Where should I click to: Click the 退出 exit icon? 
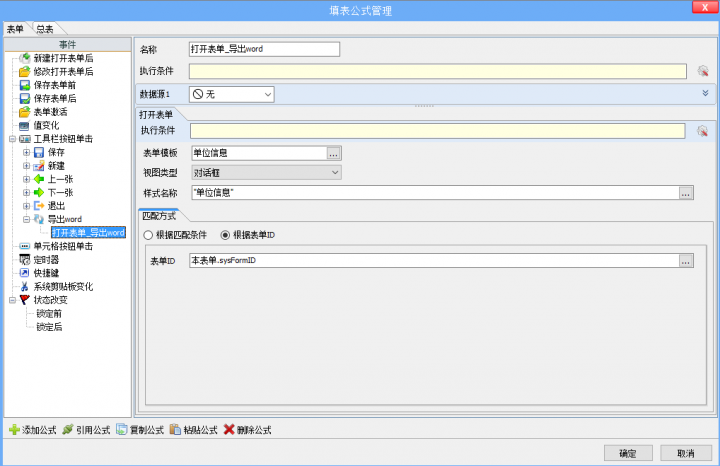[39, 206]
